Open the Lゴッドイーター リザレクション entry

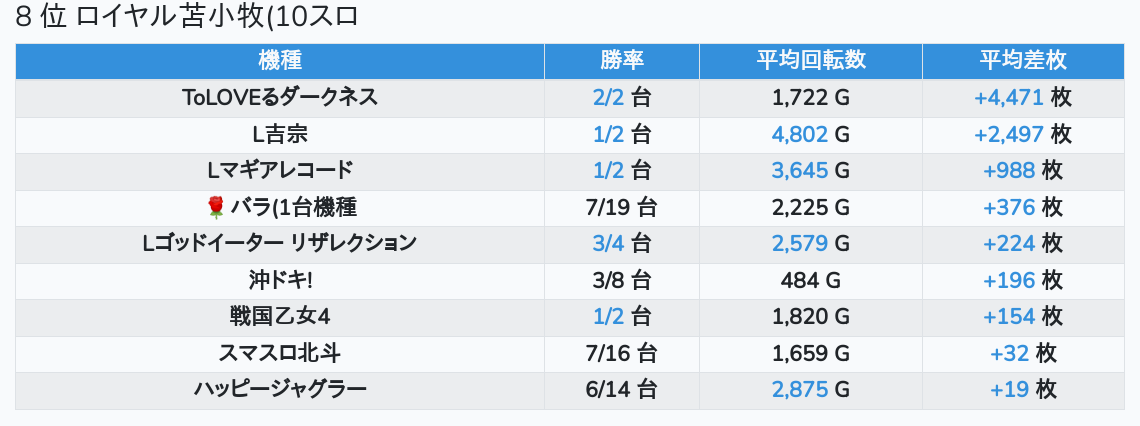click(x=280, y=244)
